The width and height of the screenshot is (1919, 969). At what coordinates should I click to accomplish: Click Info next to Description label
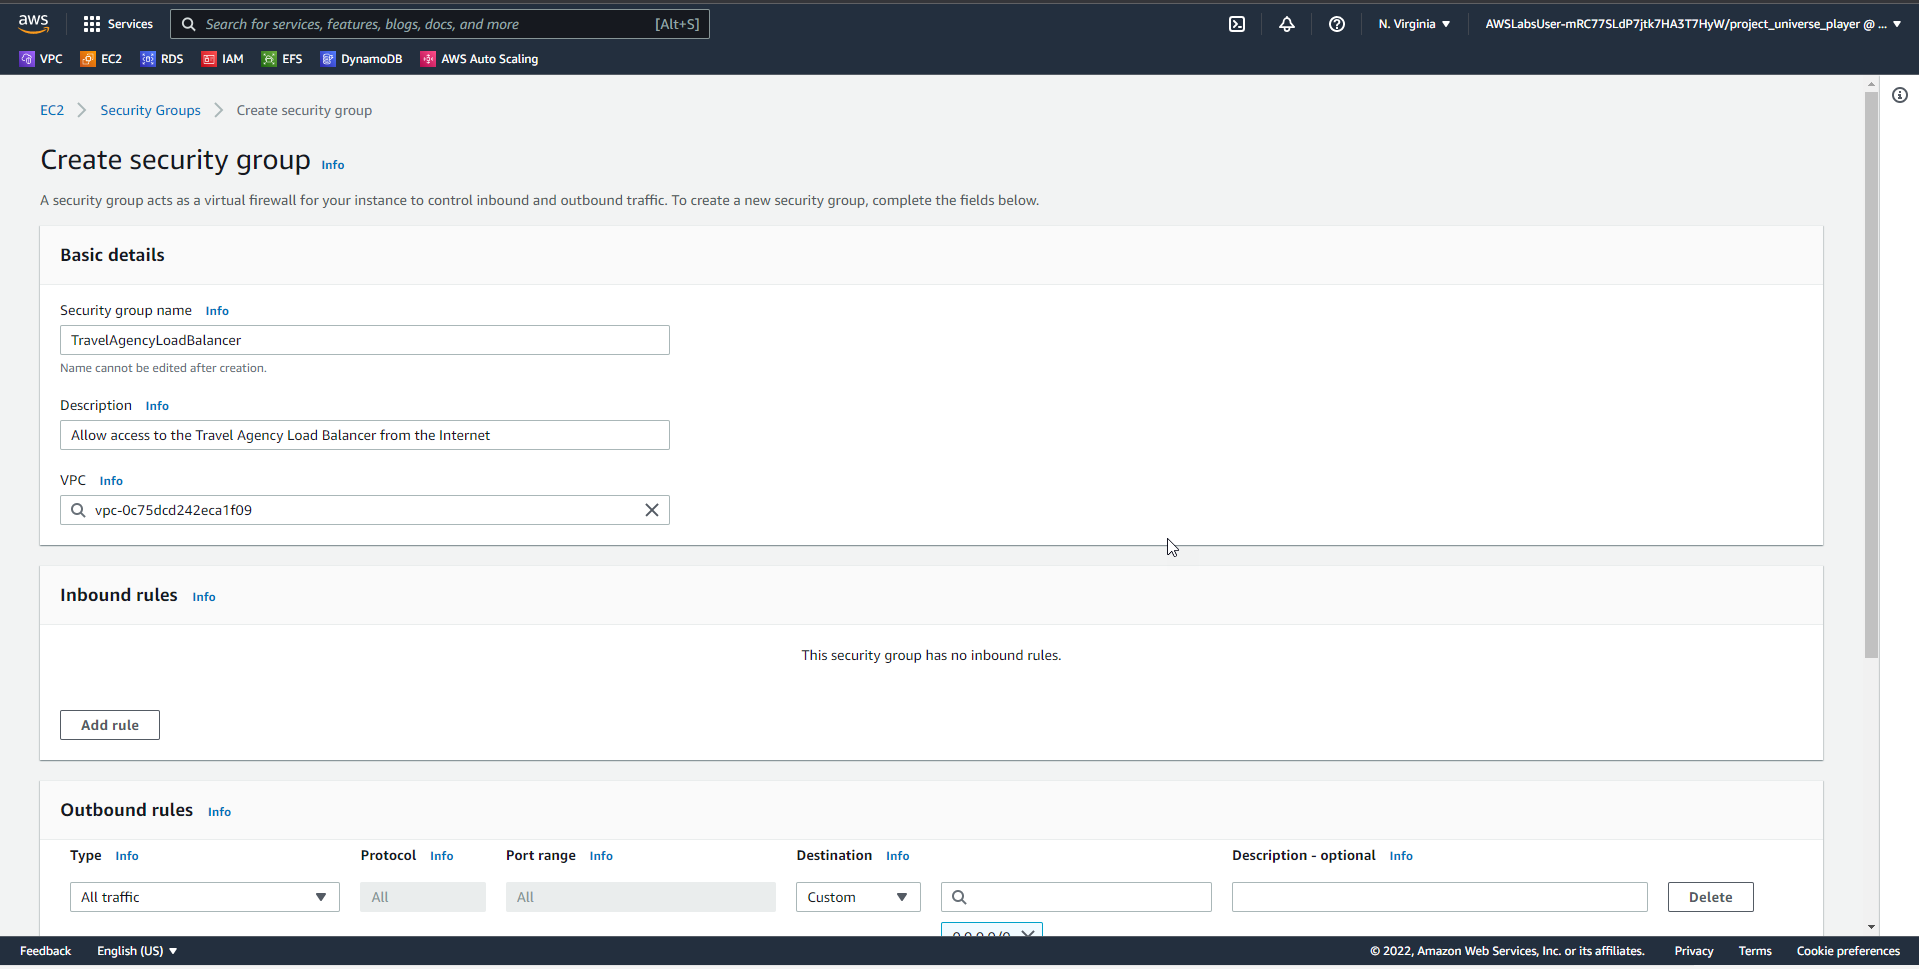tap(157, 406)
